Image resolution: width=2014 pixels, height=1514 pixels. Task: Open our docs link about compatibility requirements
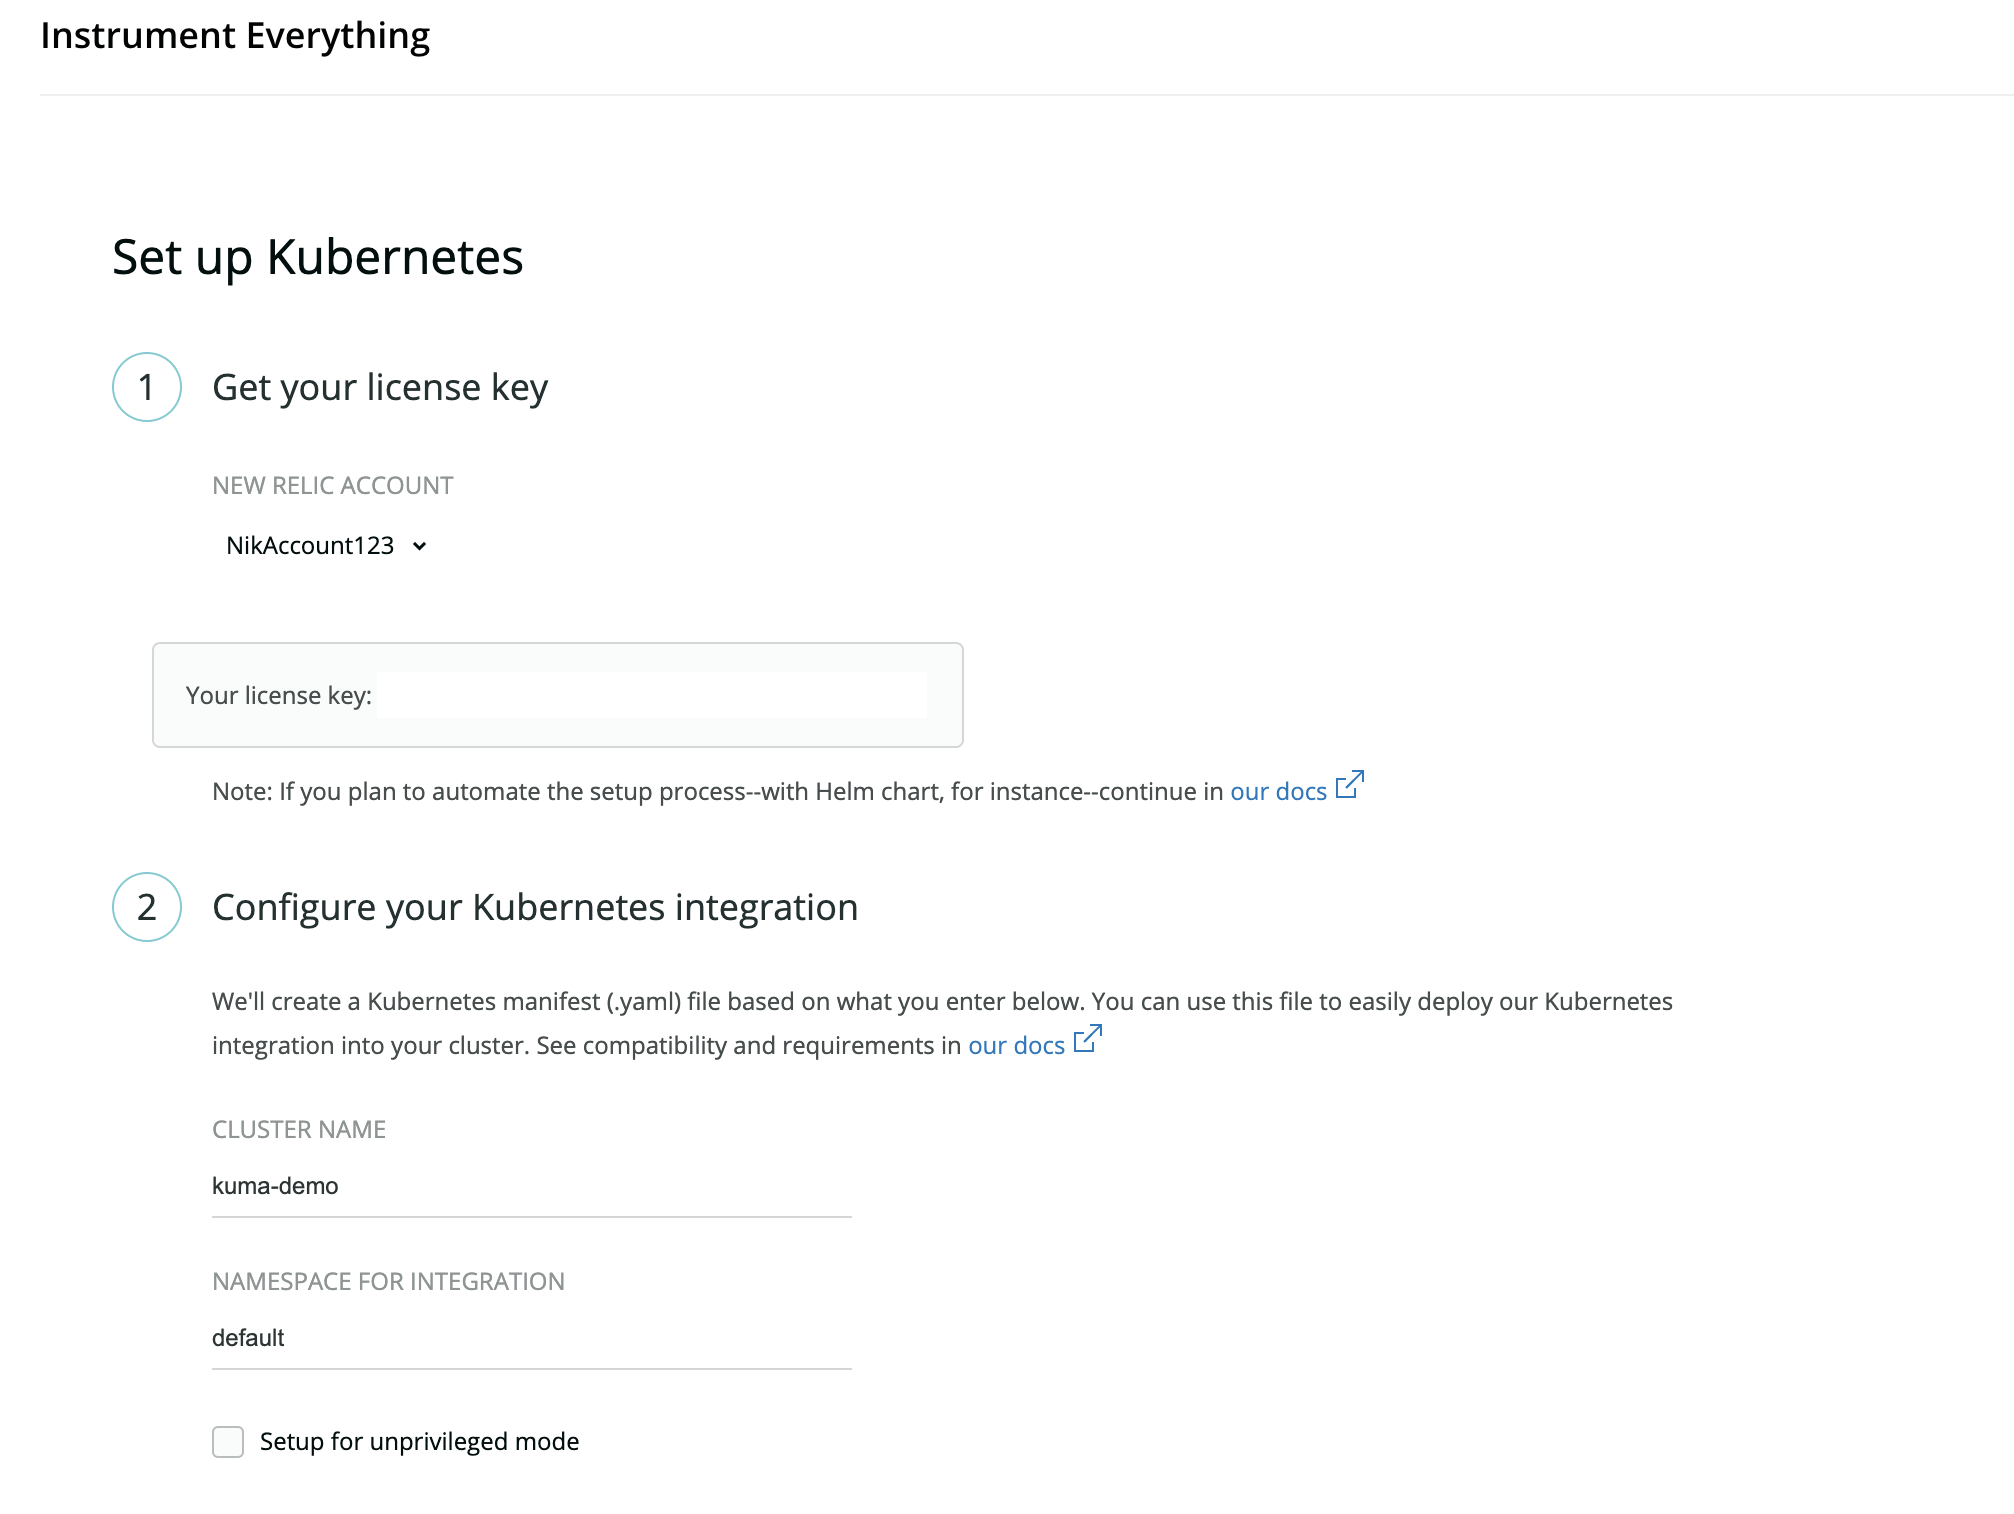point(1016,1045)
